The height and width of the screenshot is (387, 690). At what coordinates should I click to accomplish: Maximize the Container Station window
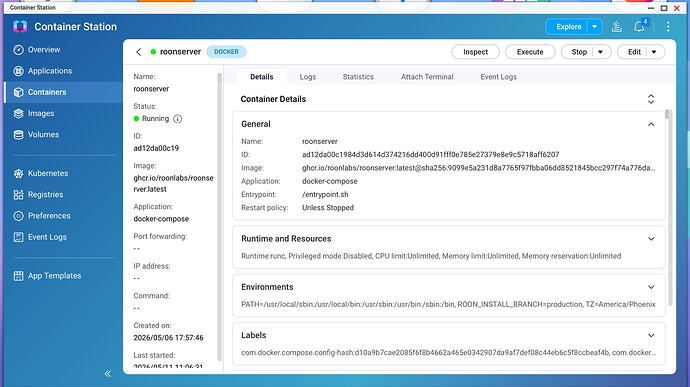click(x=664, y=8)
